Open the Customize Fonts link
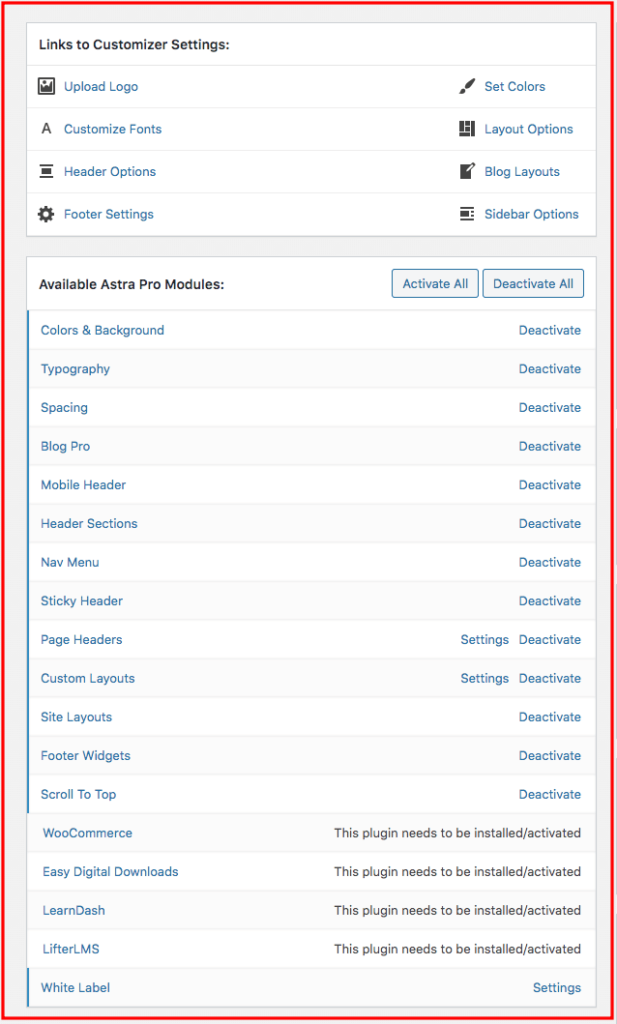617x1024 pixels. tap(112, 129)
